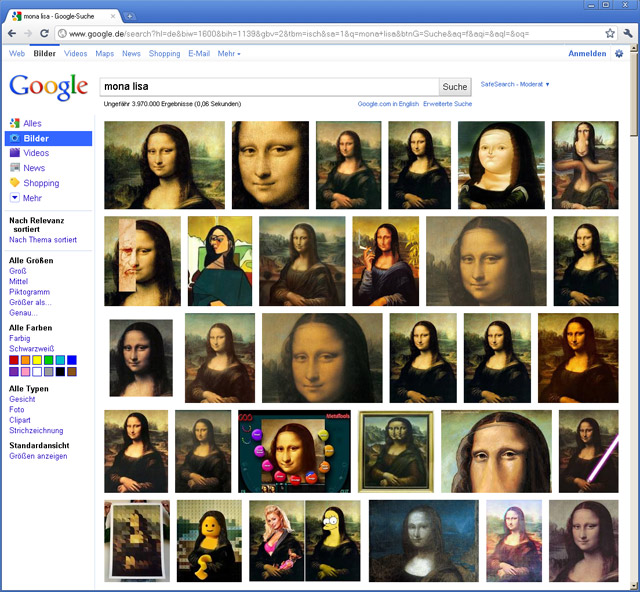Open News in top navigation

[x=131, y=53]
